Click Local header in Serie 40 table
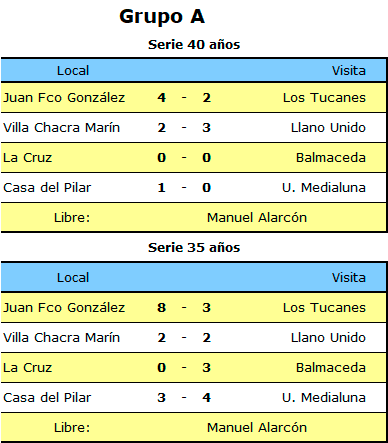Image resolution: width=388 pixels, height=443 pixels. (73, 71)
